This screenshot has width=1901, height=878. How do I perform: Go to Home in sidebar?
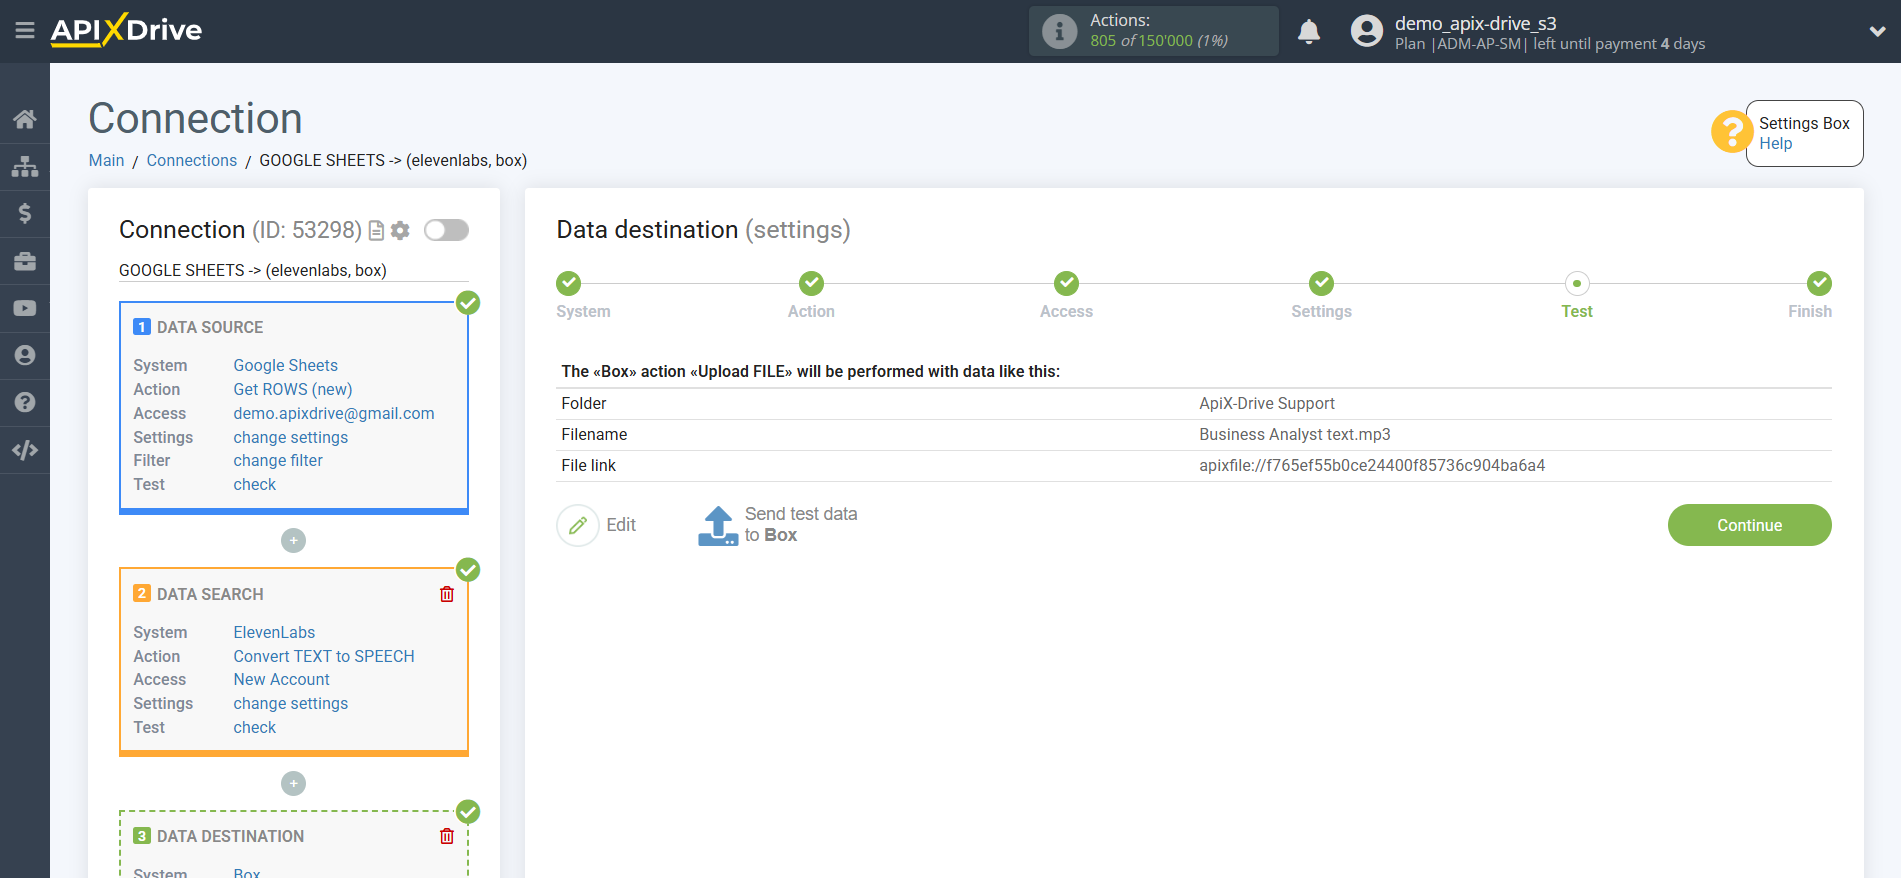pos(25,119)
